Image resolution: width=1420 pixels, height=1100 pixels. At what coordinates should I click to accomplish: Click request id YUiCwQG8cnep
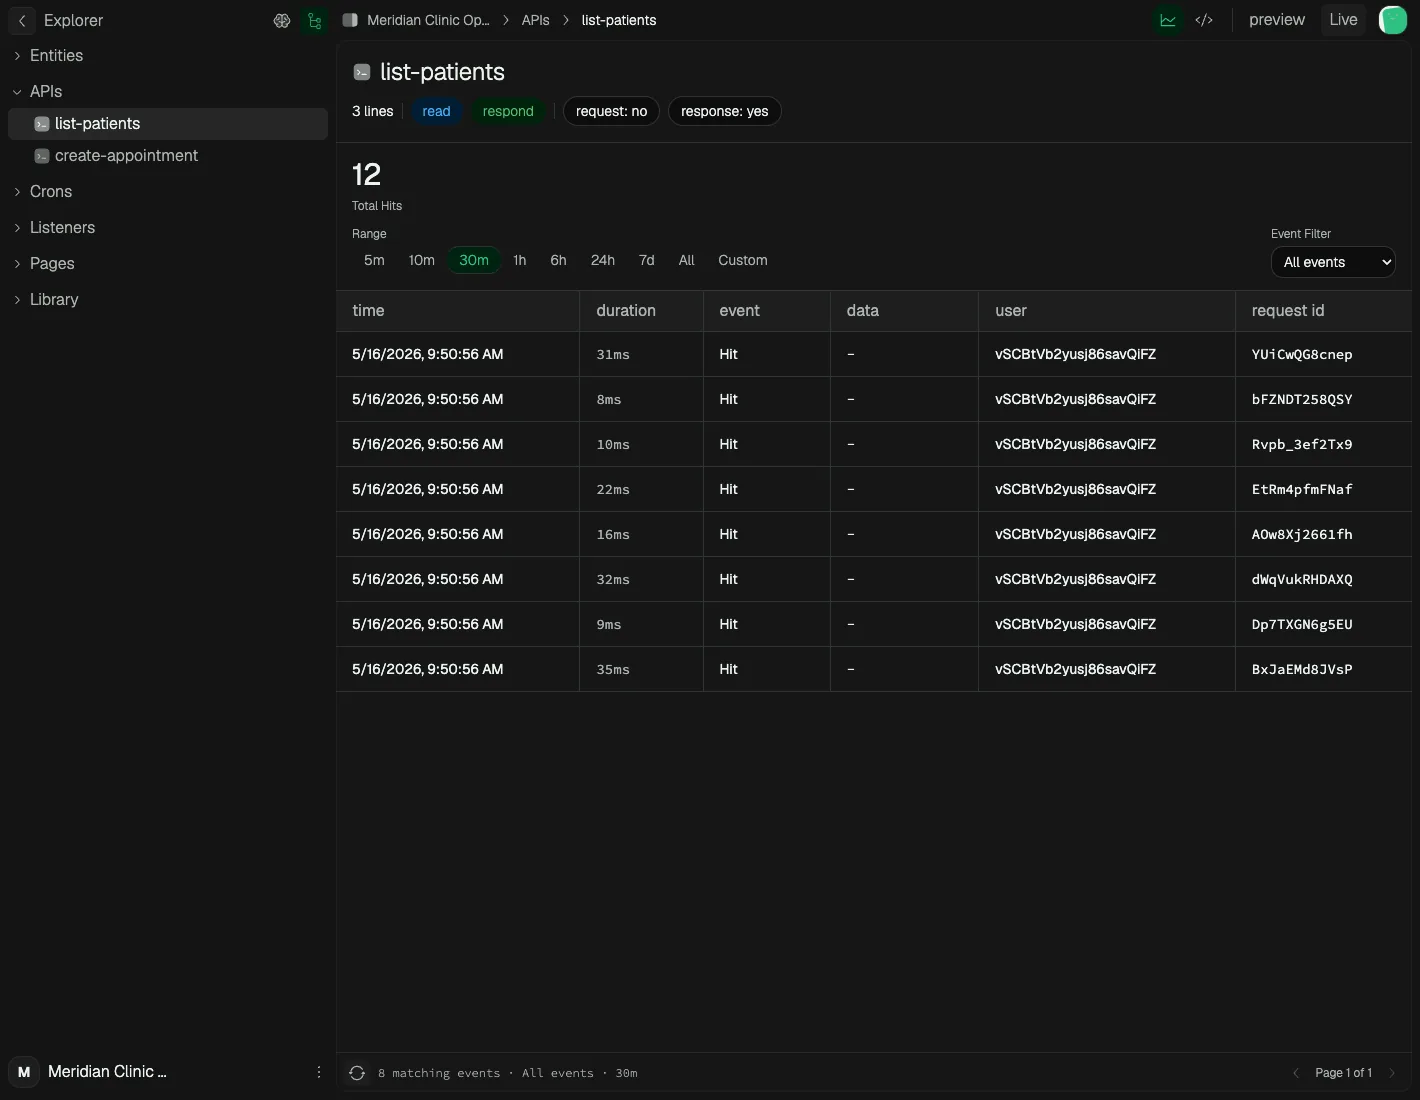click(1302, 355)
